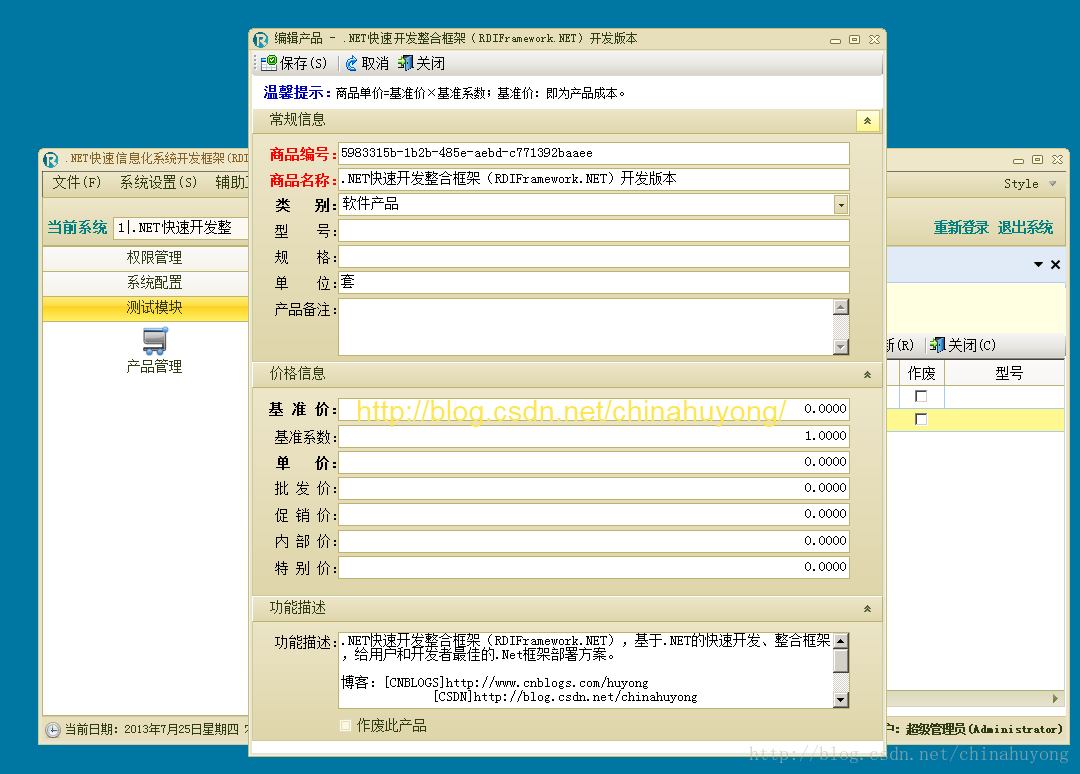Click the 功能描述 scrollbar down arrow
This screenshot has width=1080, height=774.
click(x=841, y=700)
